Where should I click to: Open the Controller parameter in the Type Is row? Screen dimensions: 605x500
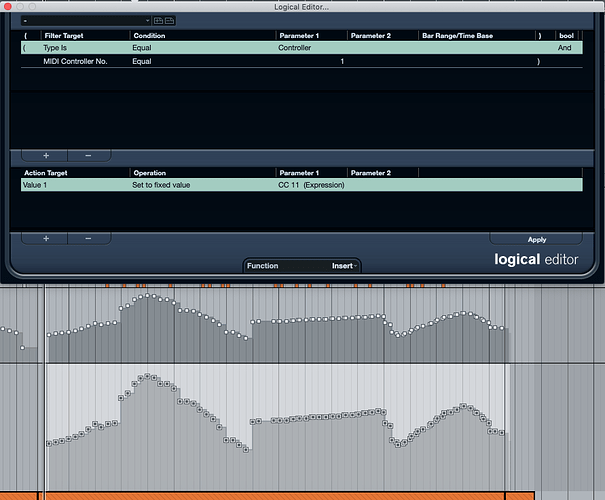point(294,48)
